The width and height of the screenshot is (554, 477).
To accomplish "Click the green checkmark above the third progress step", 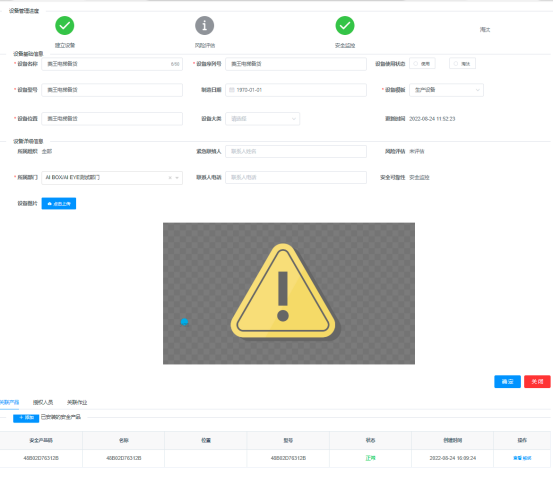I will pos(345,25).
